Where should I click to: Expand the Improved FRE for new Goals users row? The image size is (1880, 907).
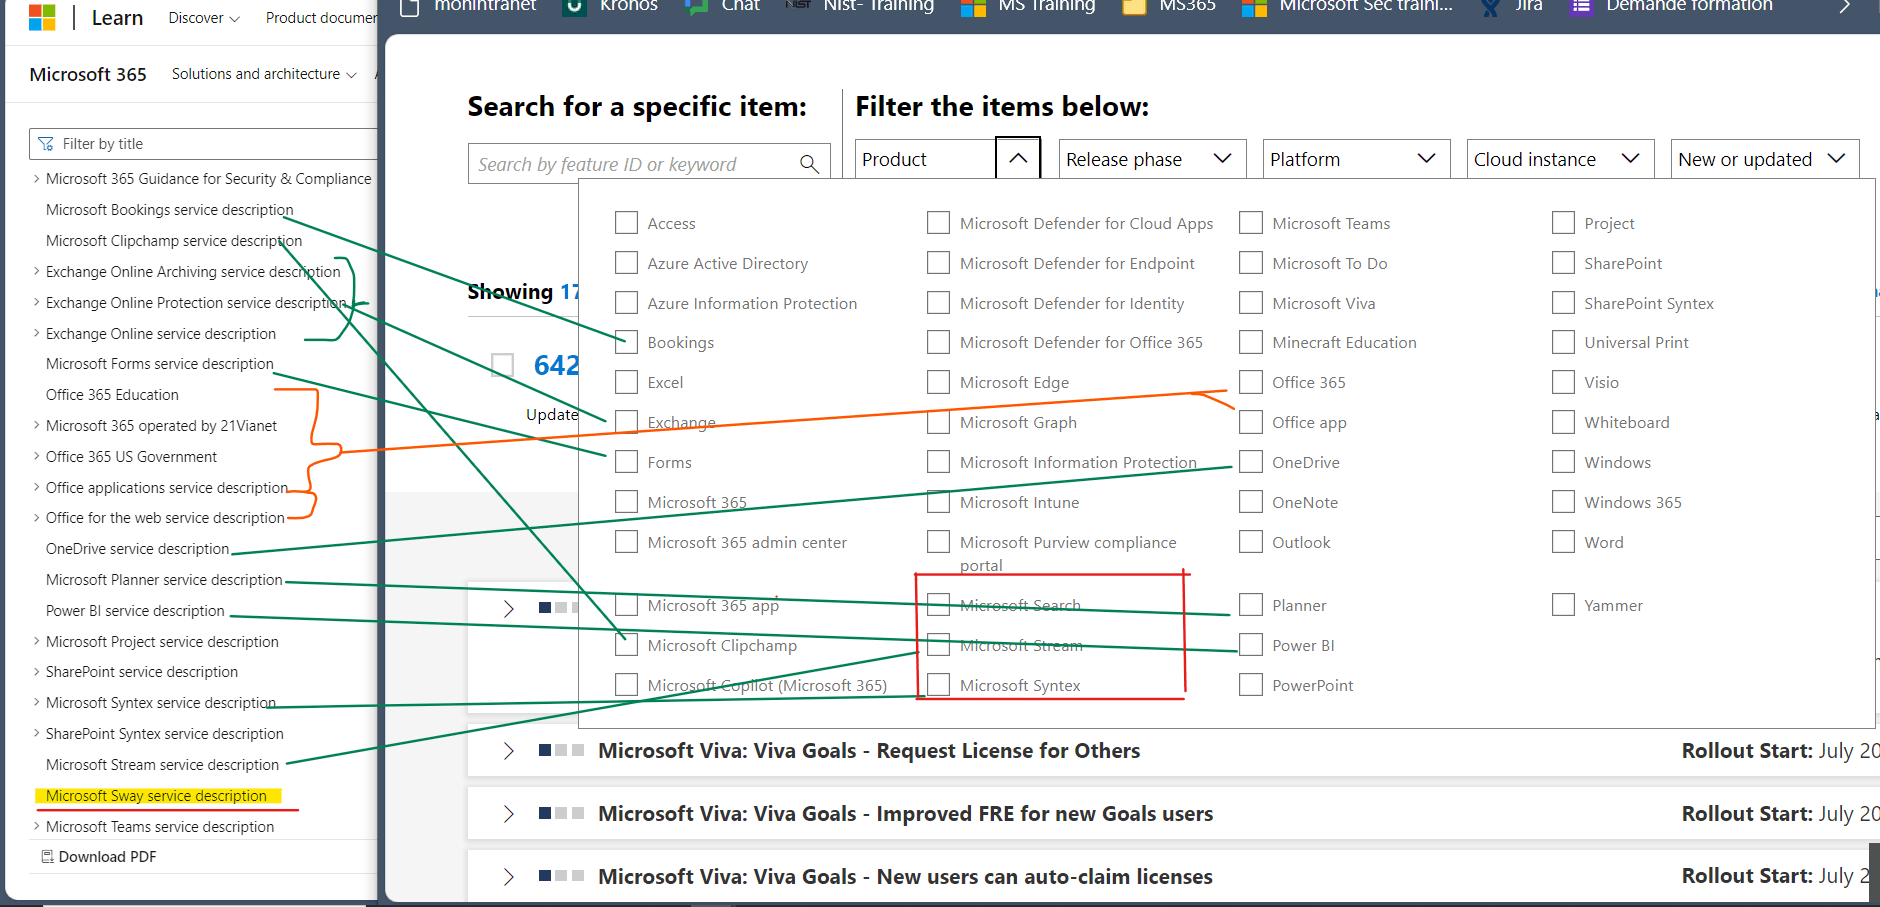tap(508, 814)
